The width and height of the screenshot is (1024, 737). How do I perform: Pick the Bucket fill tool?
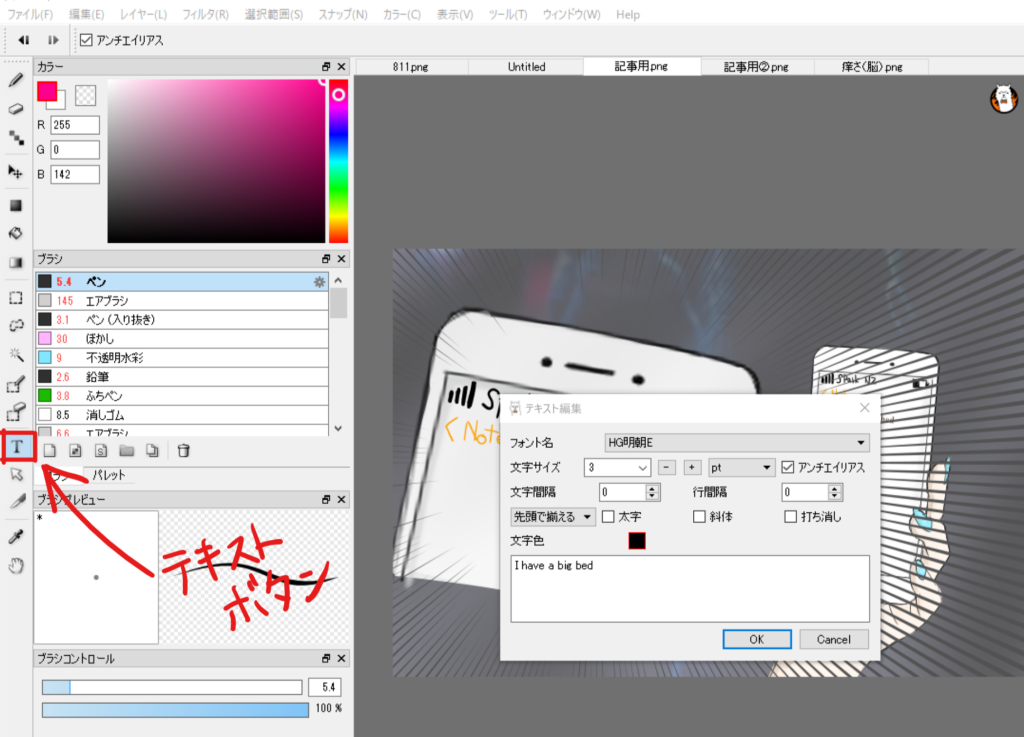pyautogui.click(x=16, y=233)
